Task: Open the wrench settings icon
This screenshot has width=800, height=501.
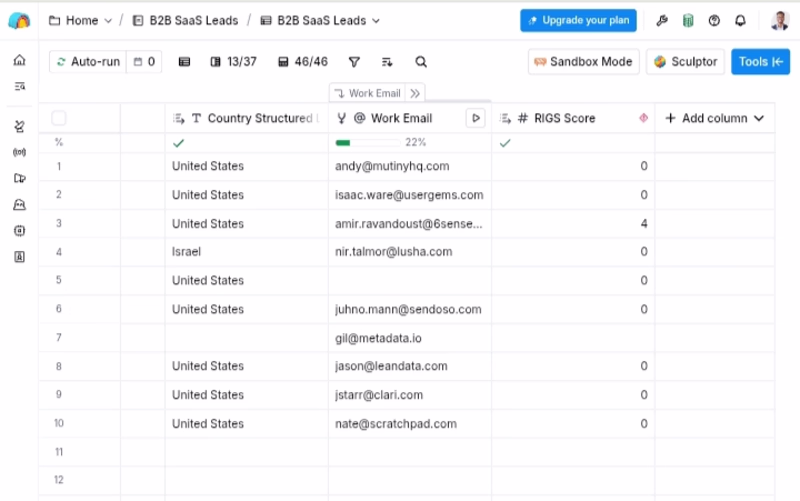Action: [662, 20]
